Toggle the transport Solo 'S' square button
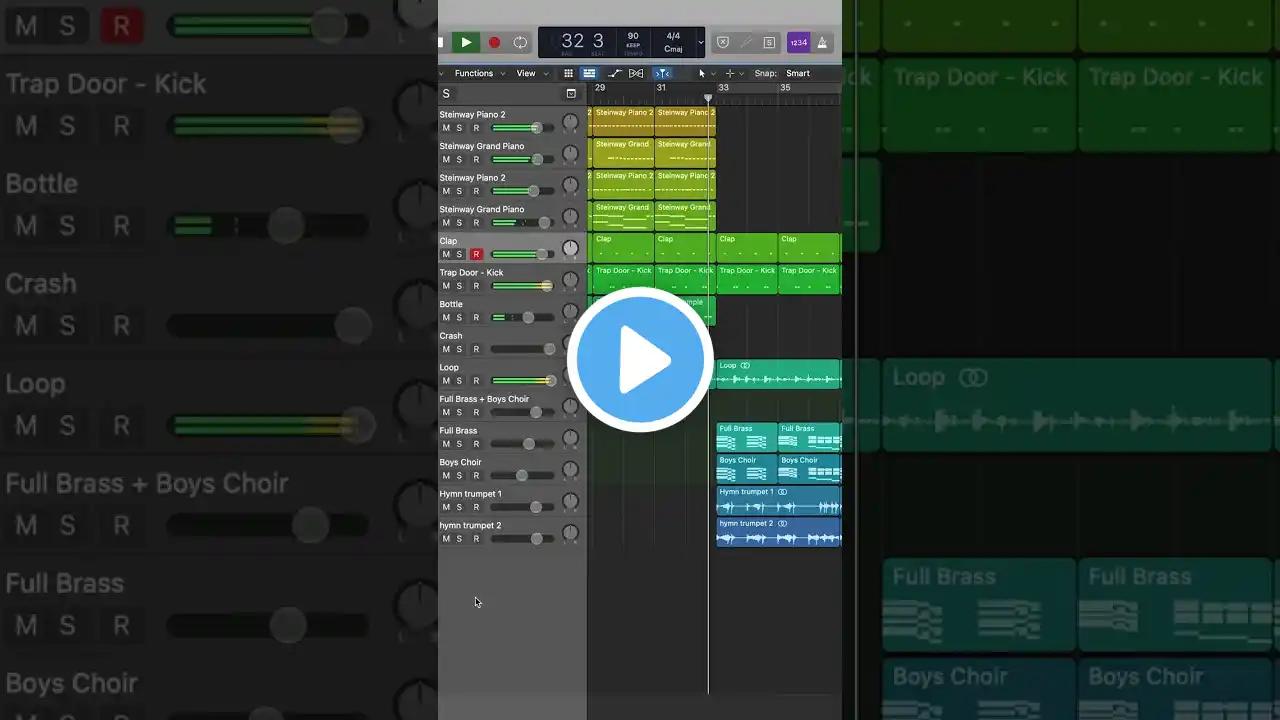The height and width of the screenshot is (720, 1280). click(x=769, y=42)
